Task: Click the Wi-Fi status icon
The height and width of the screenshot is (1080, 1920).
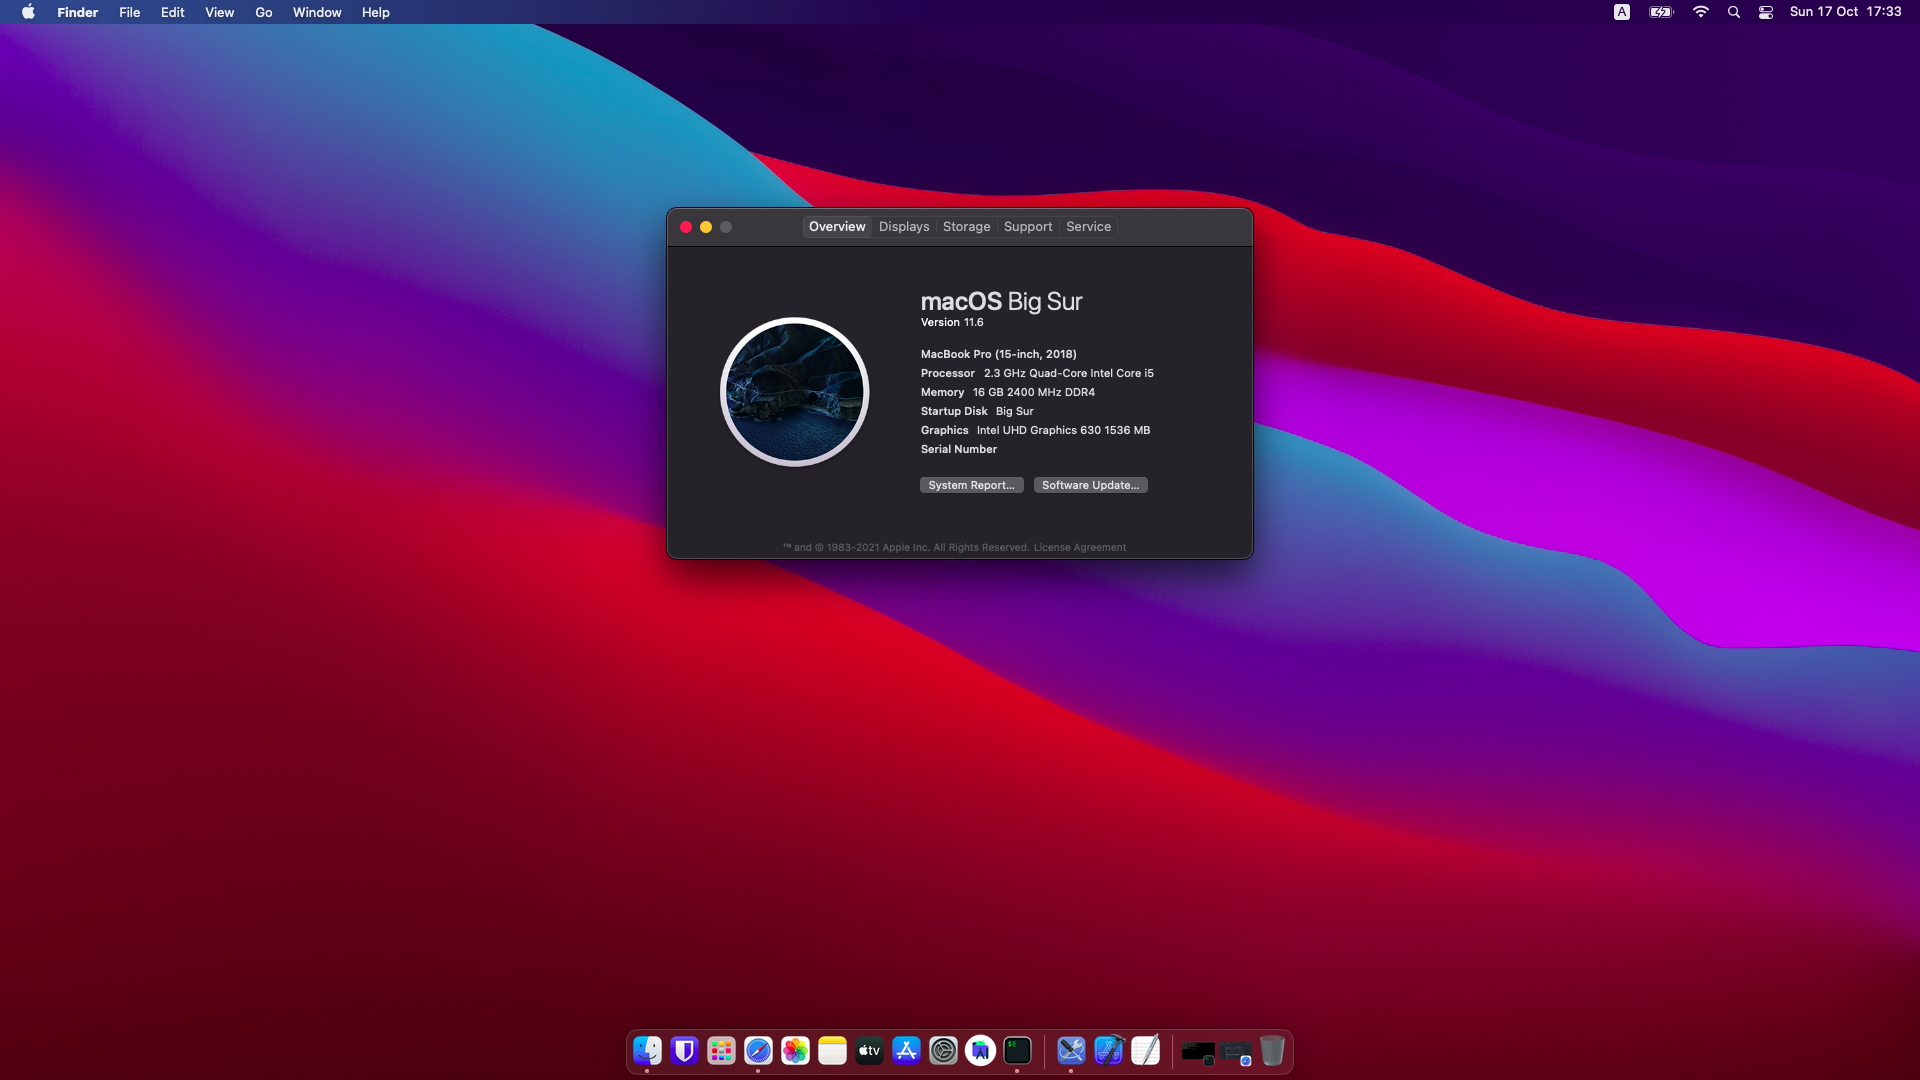Action: coord(1700,12)
